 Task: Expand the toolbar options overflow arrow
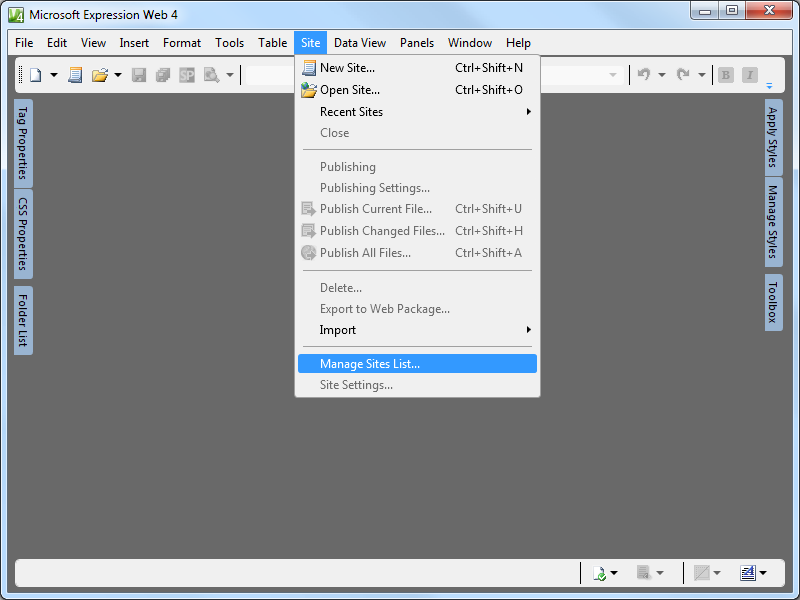769,86
